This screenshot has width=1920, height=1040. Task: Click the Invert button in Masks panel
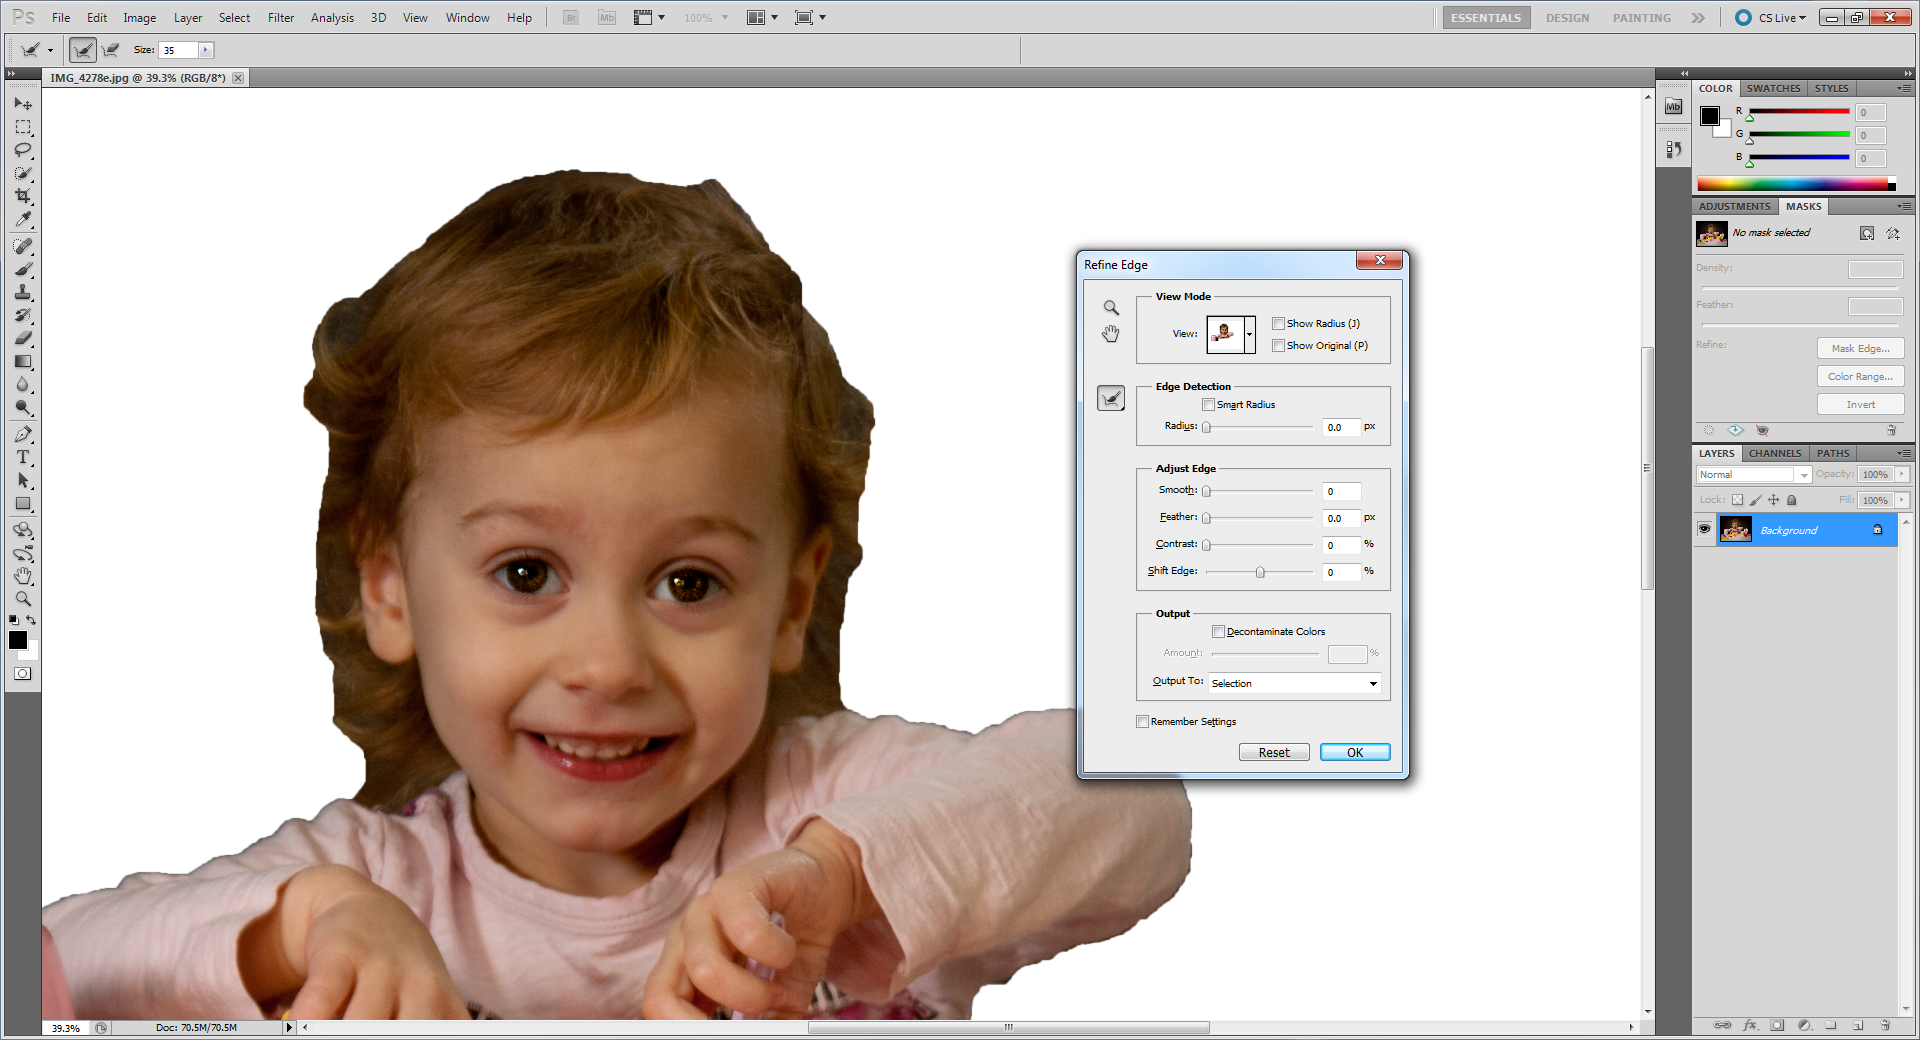tap(1860, 404)
